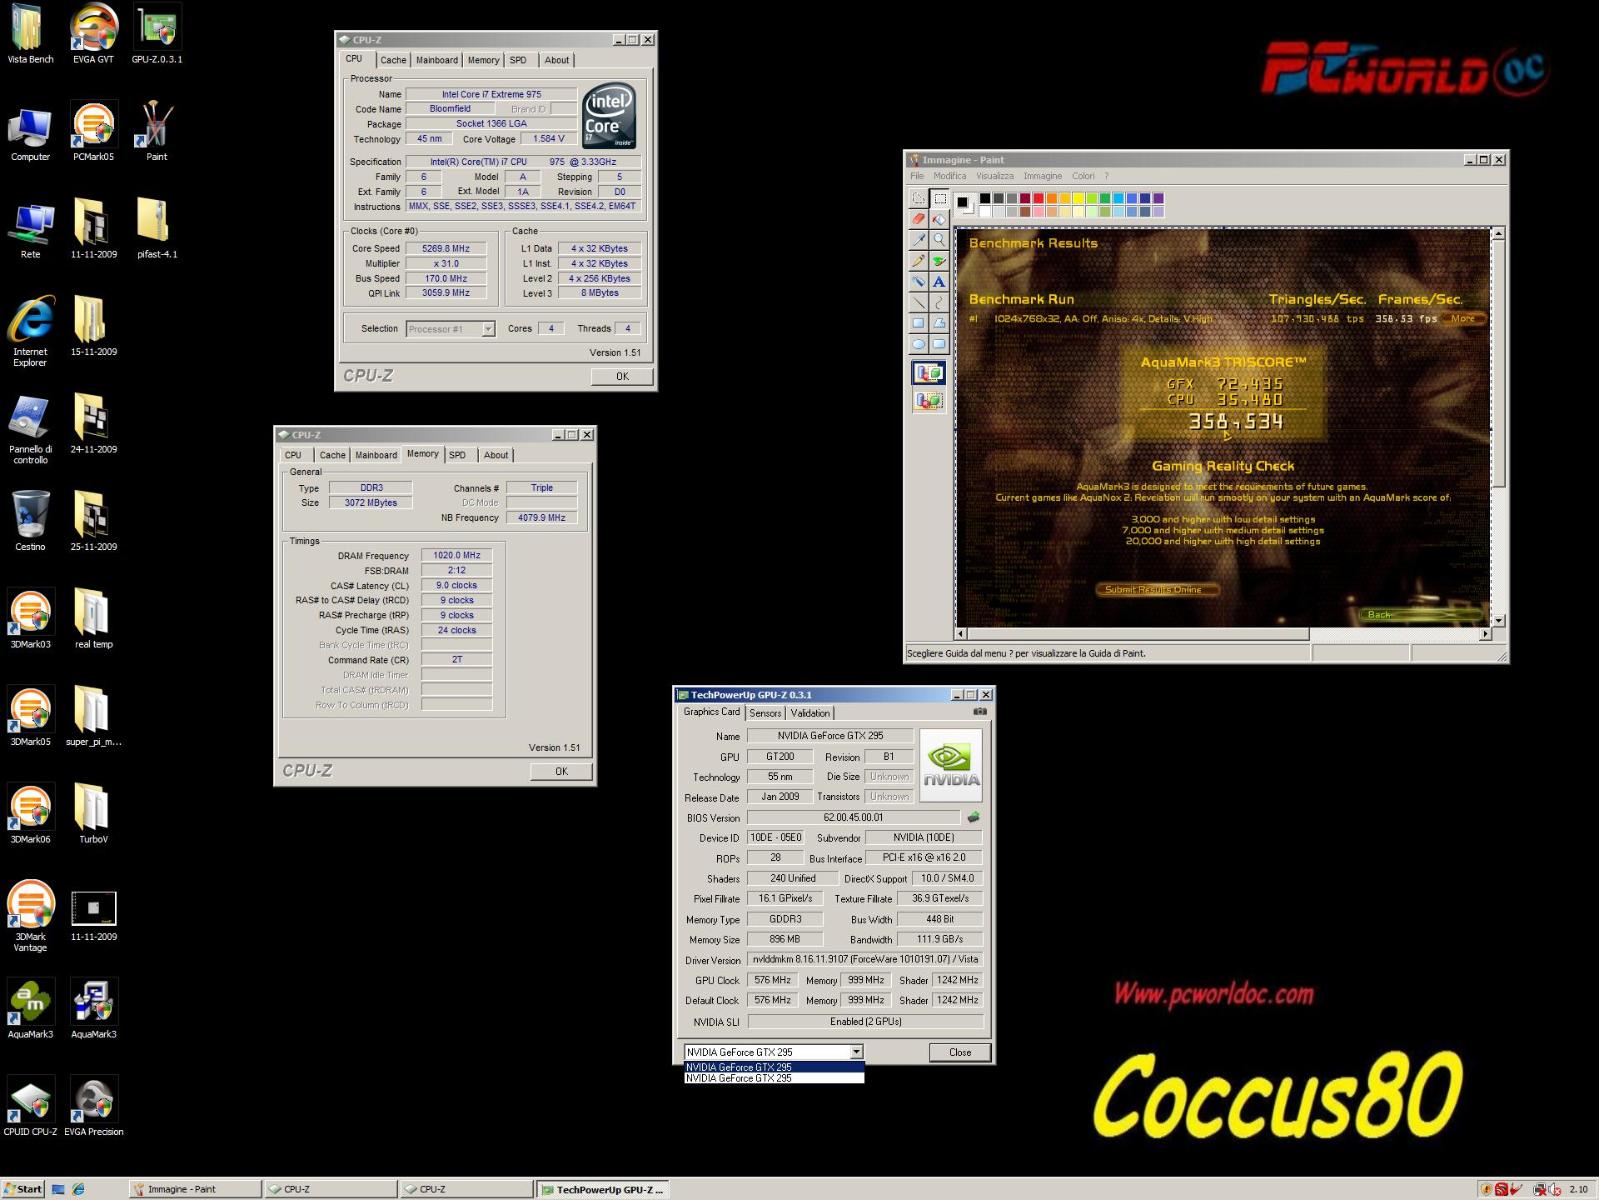Choose the Fill With Color bucket tool

click(x=939, y=219)
